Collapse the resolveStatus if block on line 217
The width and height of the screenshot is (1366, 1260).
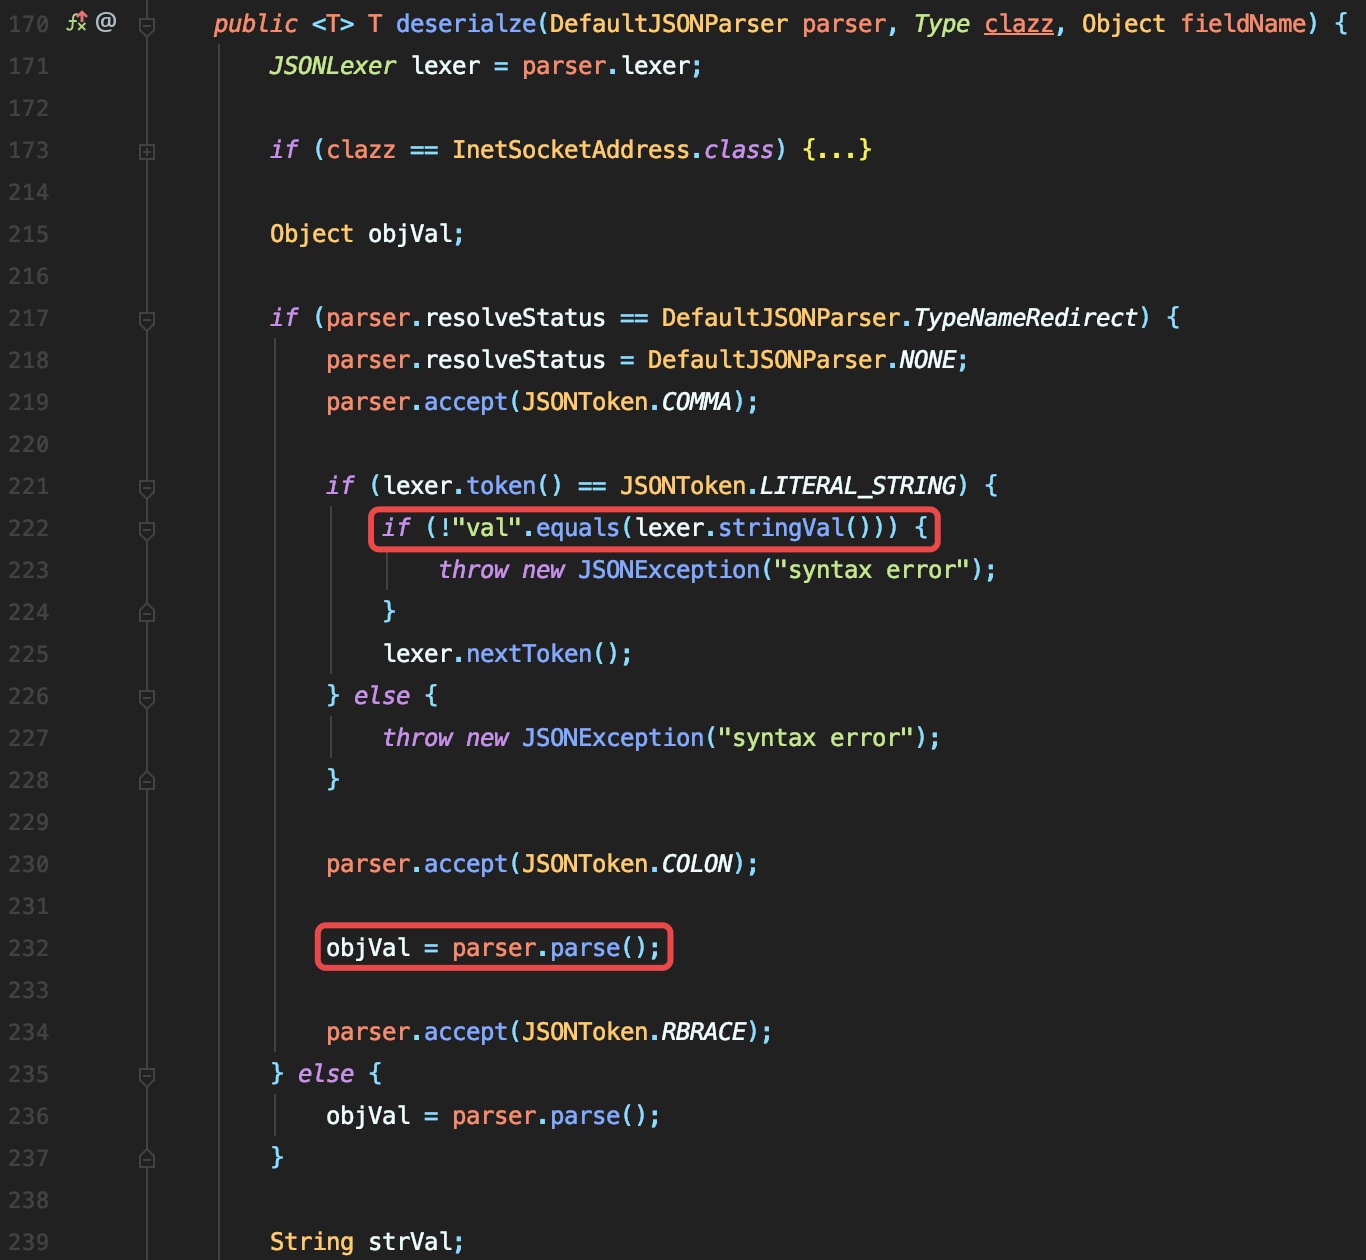(147, 320)
